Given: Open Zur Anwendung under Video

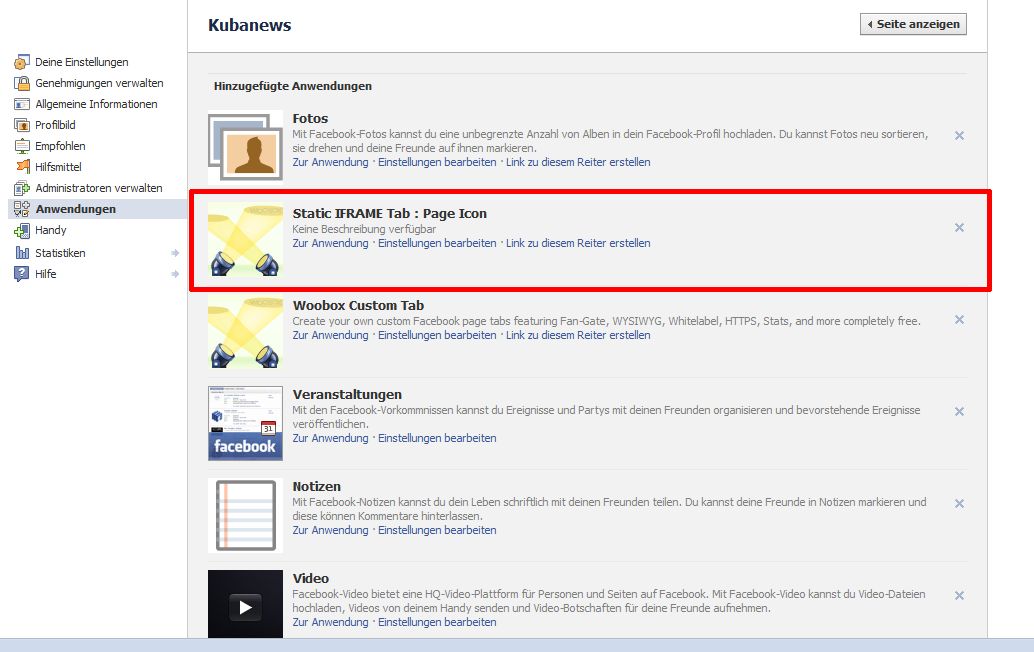Looking at the screenshot, I should [x=330, y=622].
